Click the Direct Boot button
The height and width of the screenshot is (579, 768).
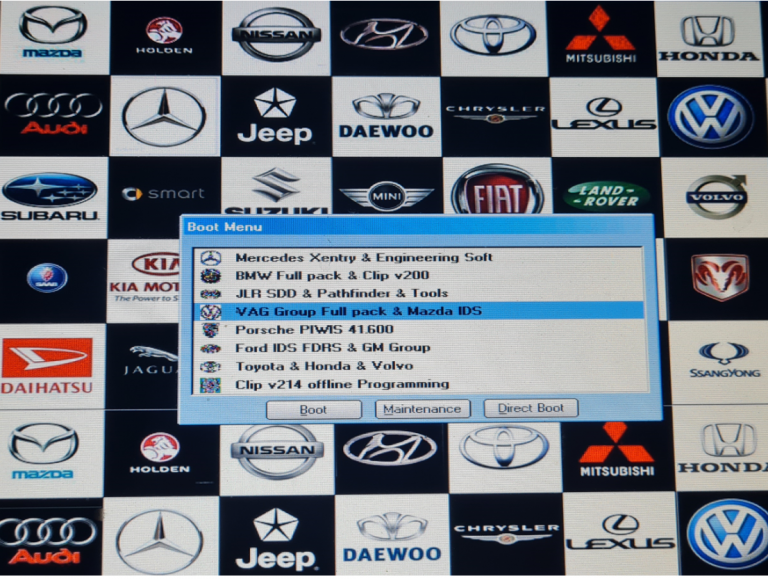531,408
